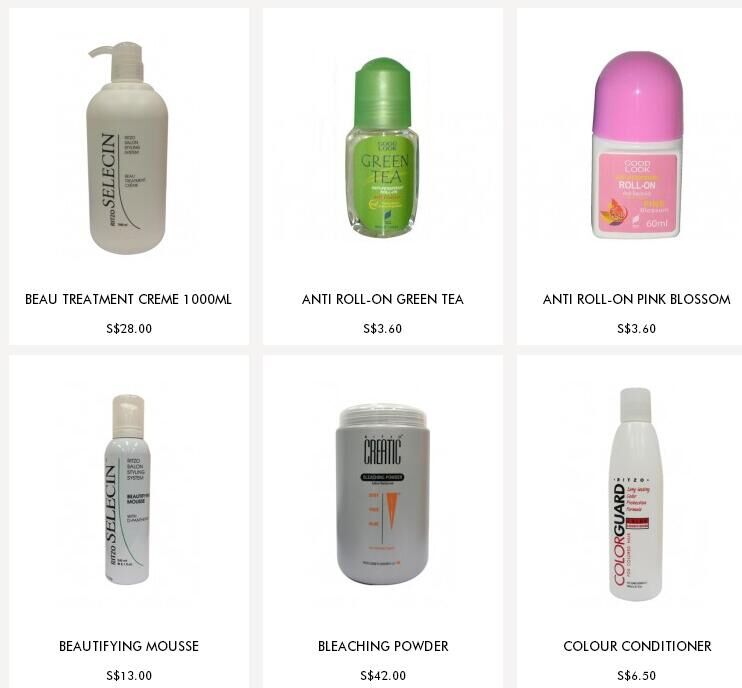742x688 pixels.
Task: Go to ANTI ROLL-ON PINK BLOSSOM page
Action: [636, 300]
